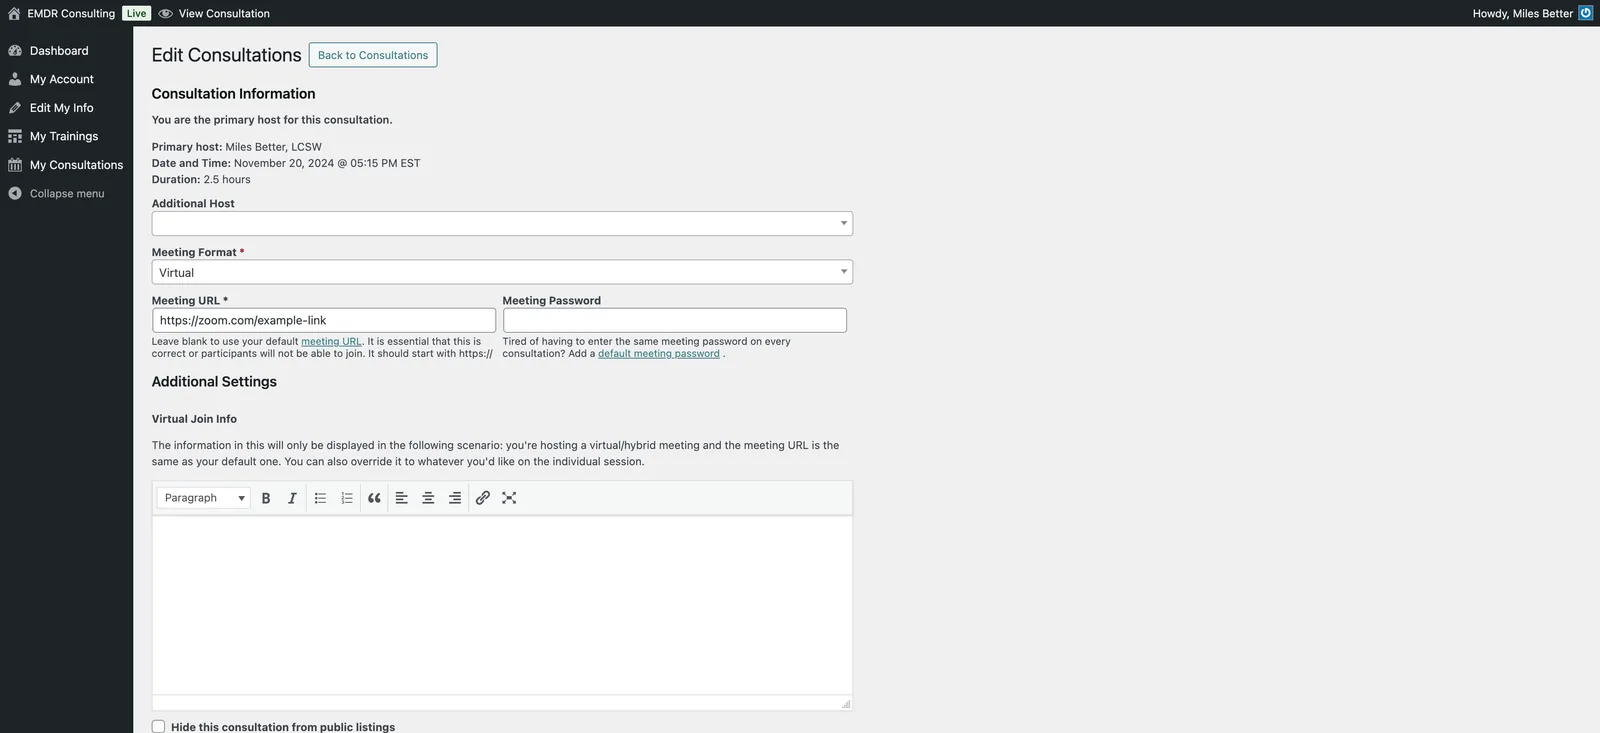Click into the Meeting URL field
This screenshot has width=1600, height=733.
tap(324, 320)
